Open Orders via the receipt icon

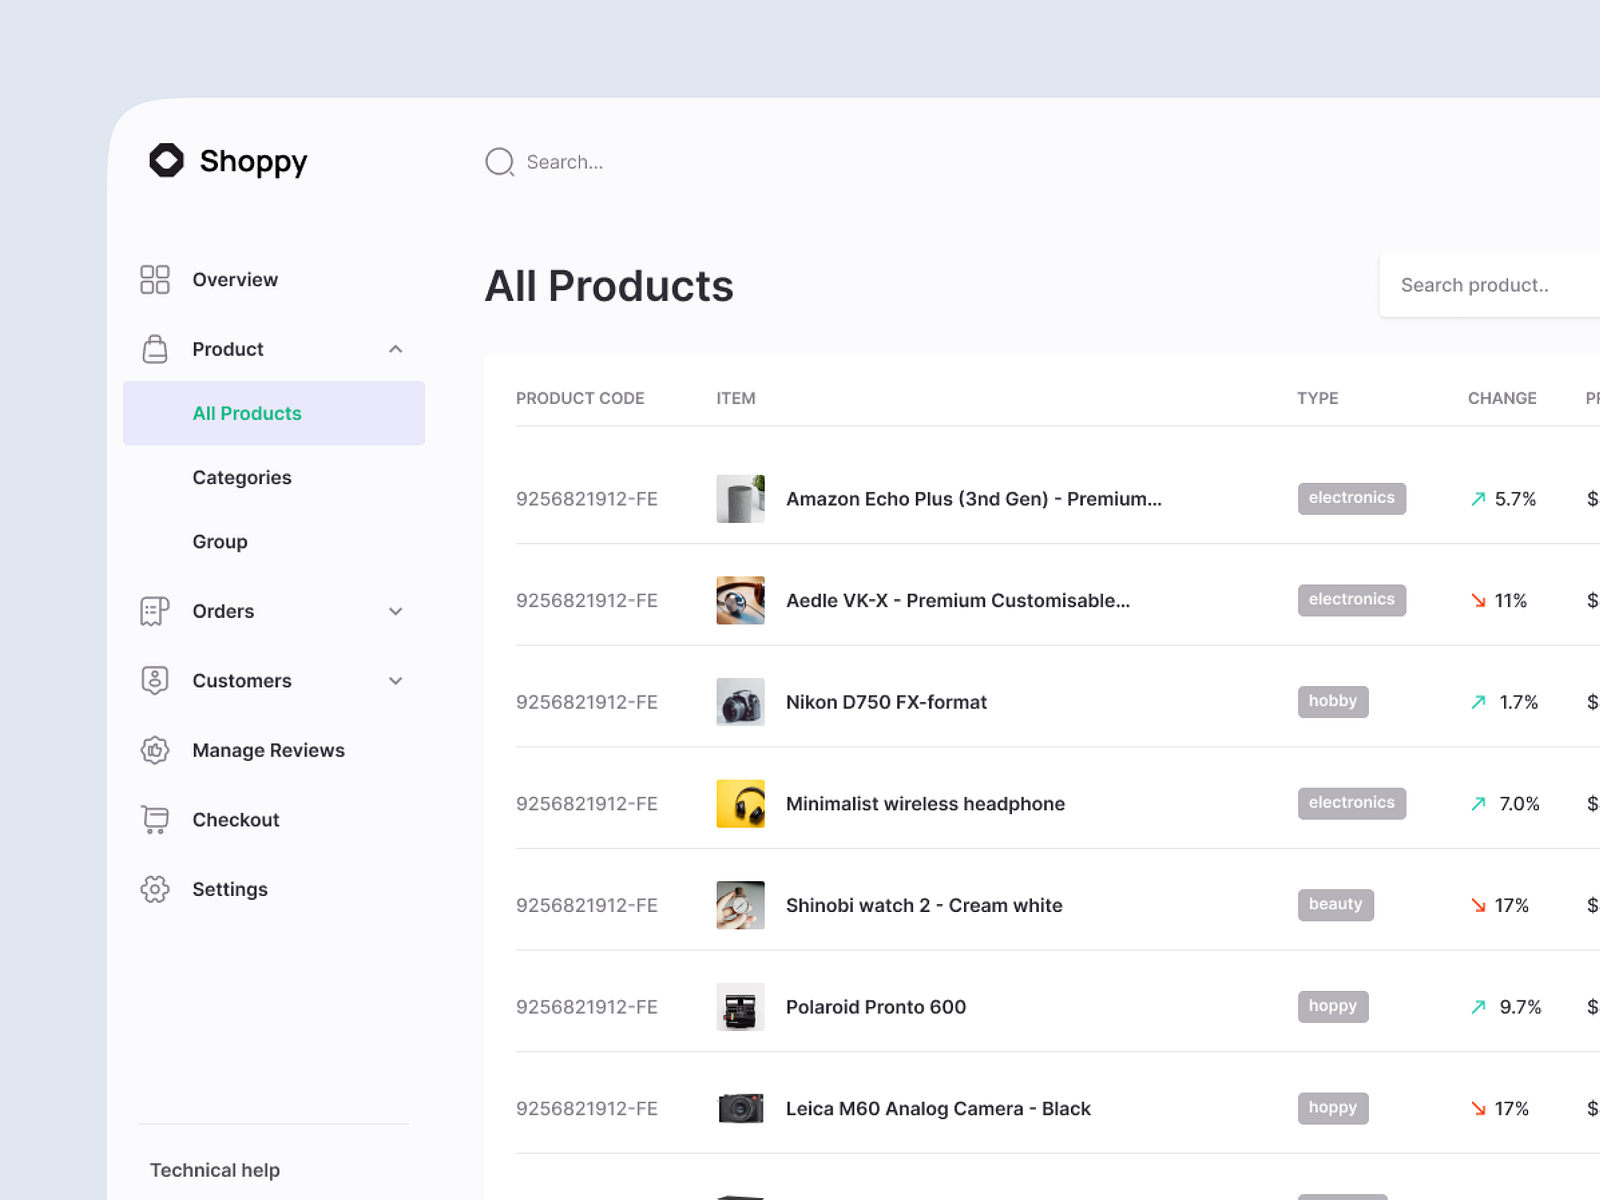[154, 611]
